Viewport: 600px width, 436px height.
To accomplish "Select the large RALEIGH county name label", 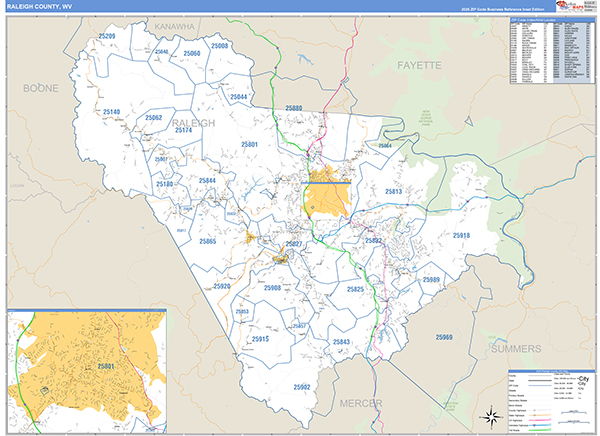I will pos(192,122).
